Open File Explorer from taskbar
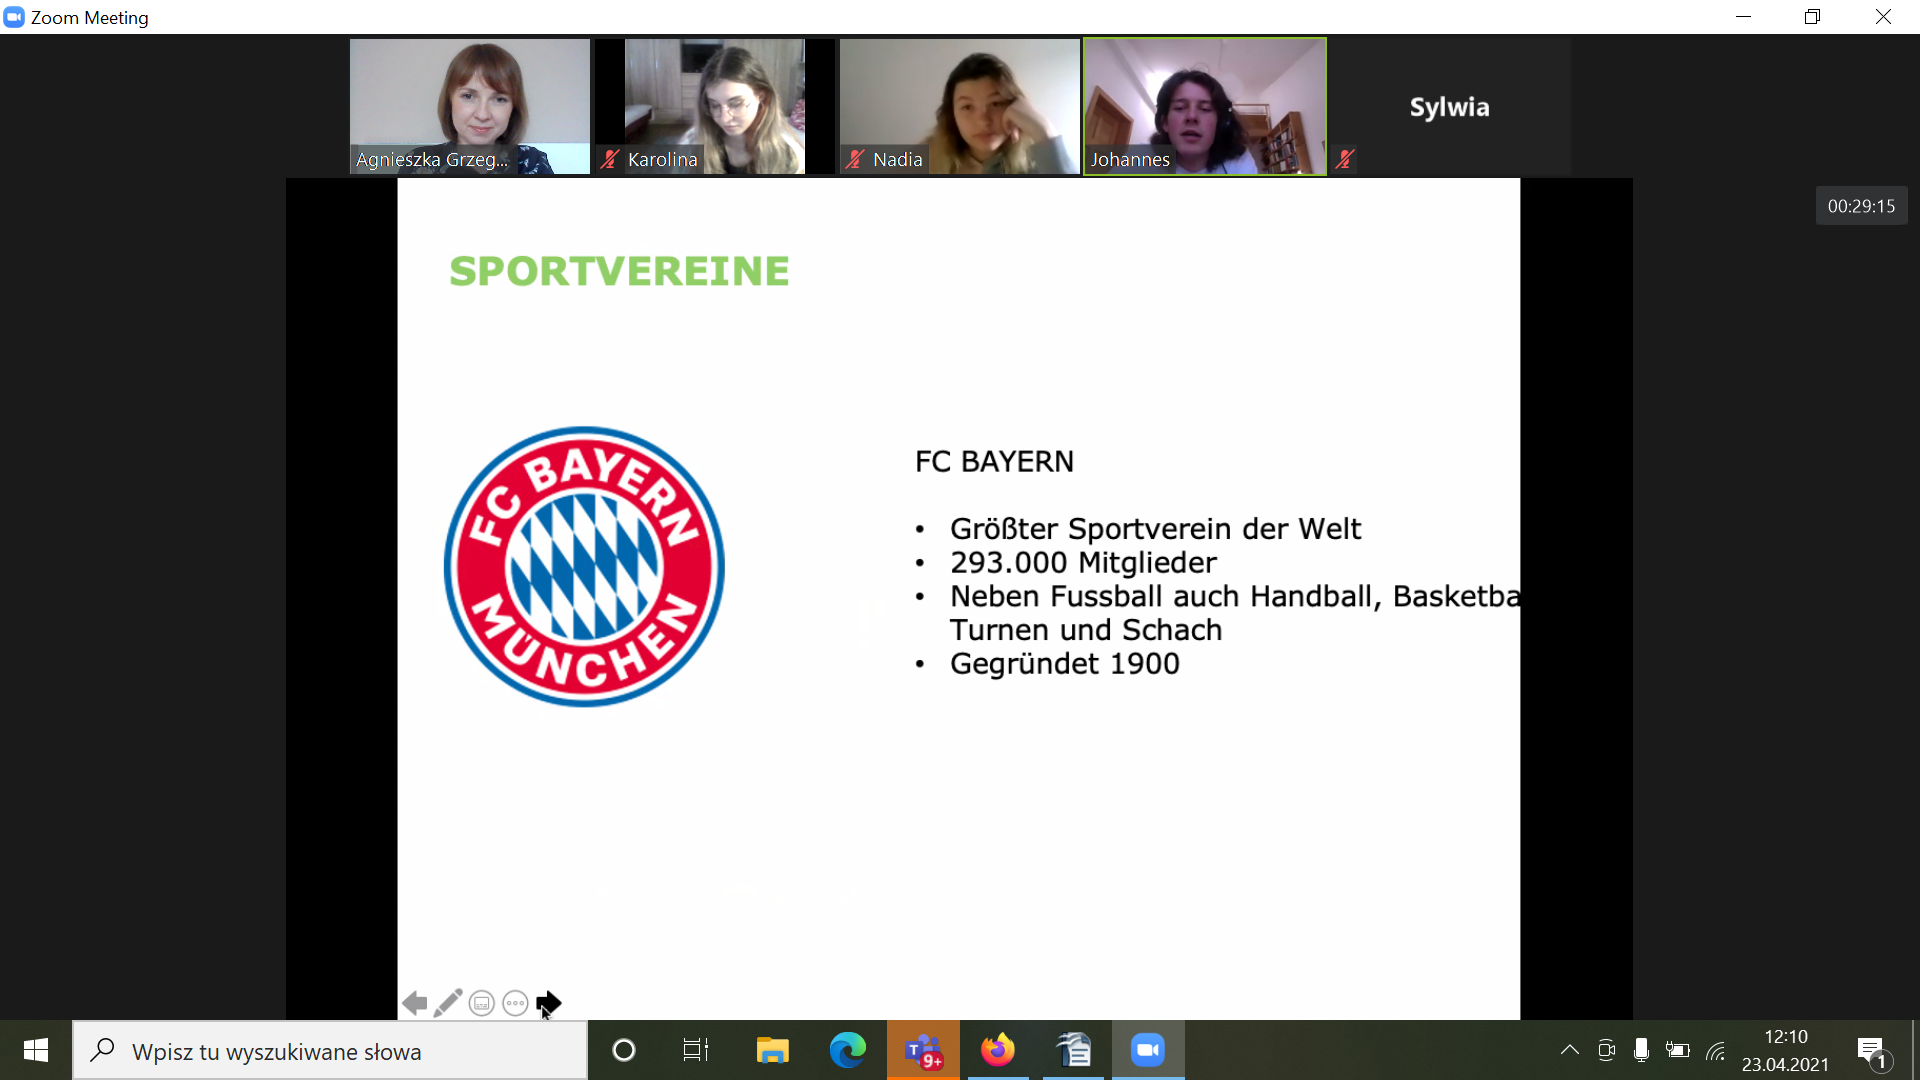This screenshot has height=1080, width=1920. click(x=772, y=1050)
